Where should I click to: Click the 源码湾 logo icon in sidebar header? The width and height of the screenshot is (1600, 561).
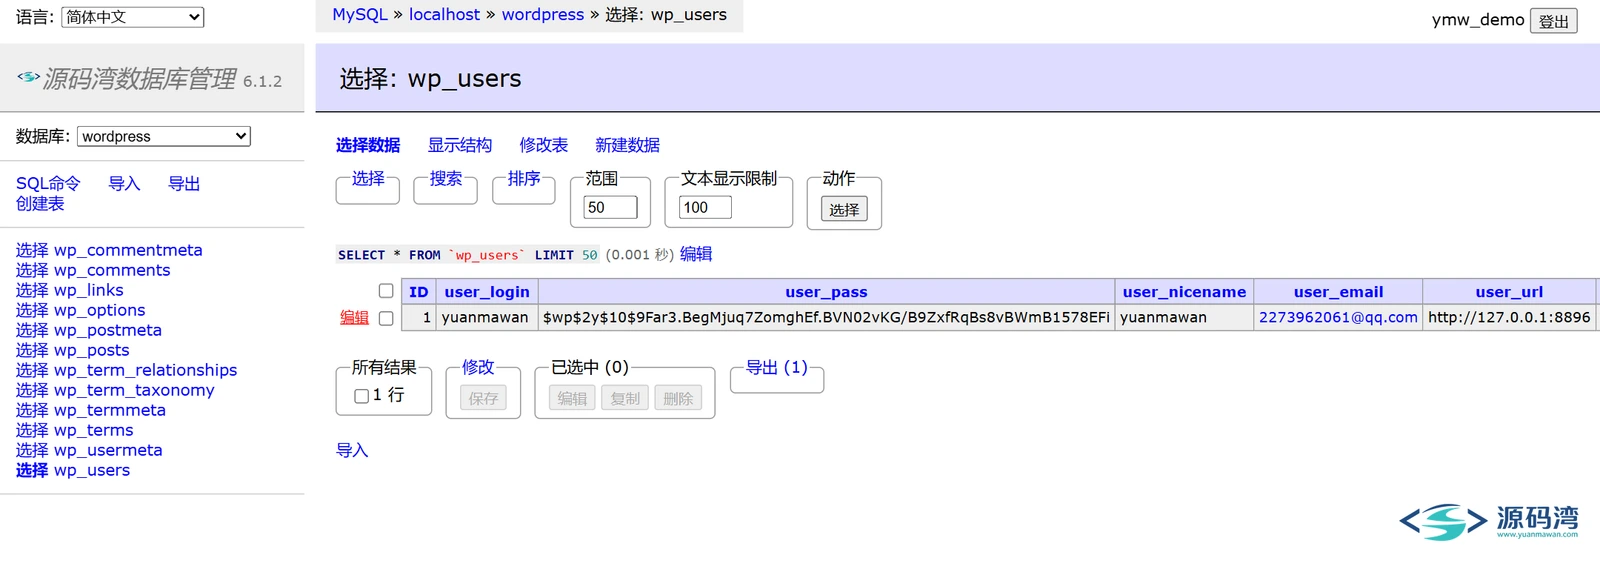point(28,76)
